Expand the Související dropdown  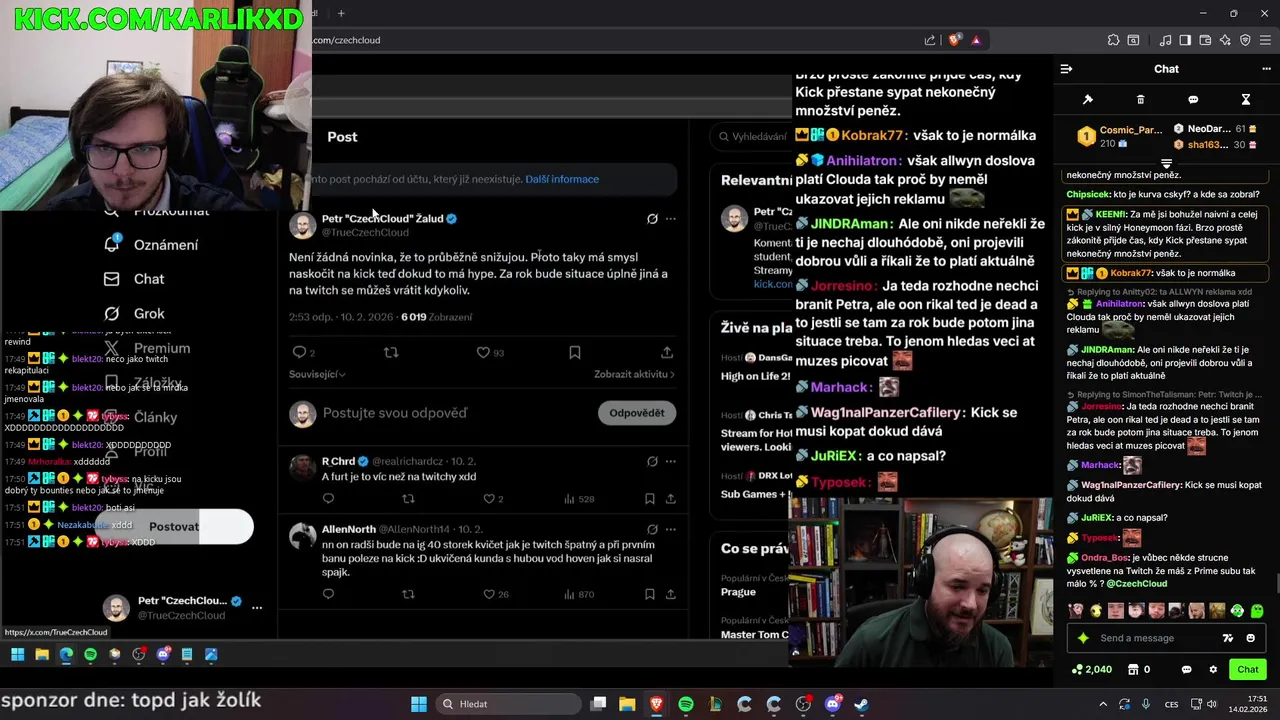[x=317, y=374]
